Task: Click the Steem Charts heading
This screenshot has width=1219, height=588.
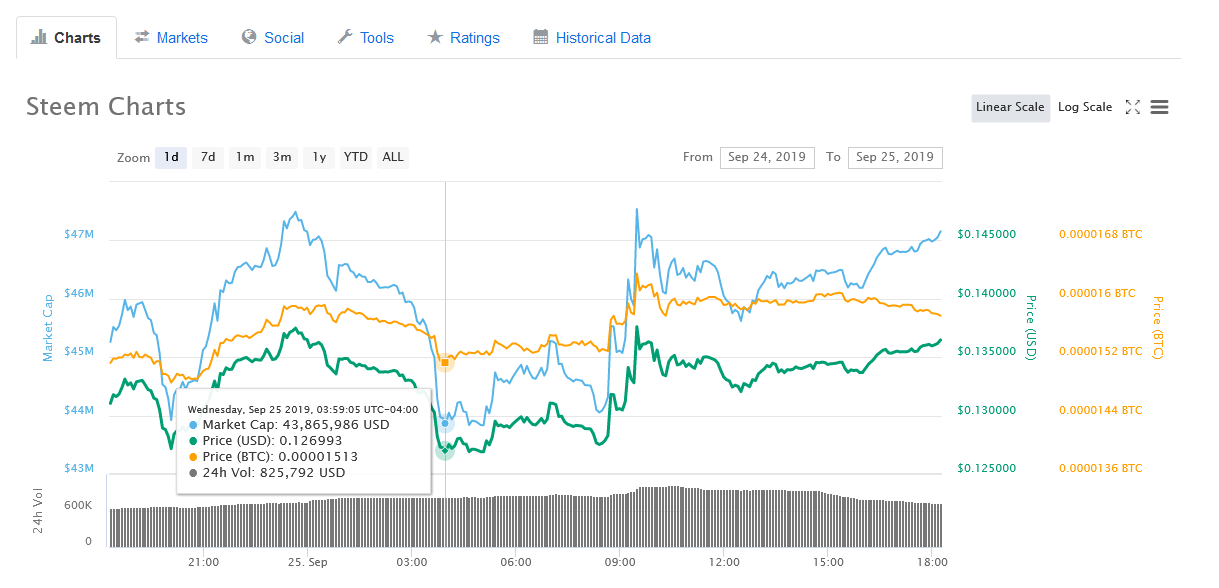Action: coord(106,106)
